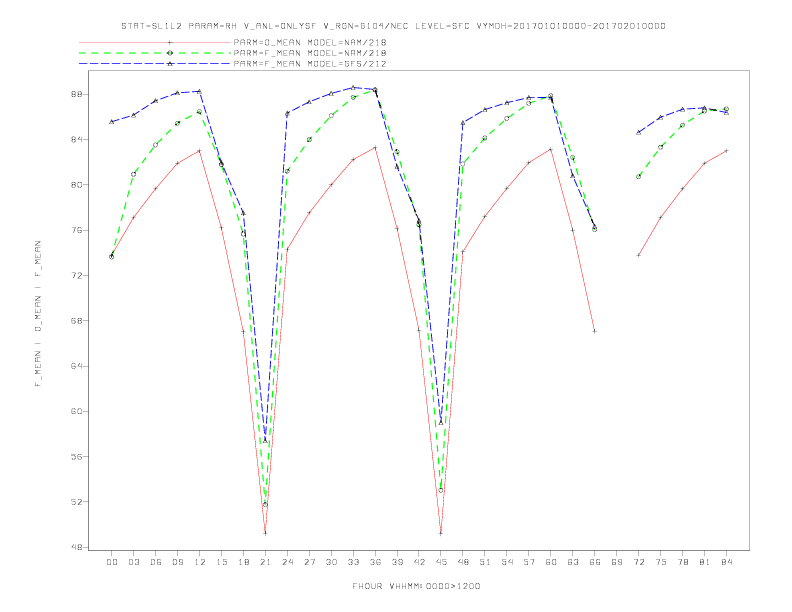Select the legend entry PARM=F_MEAN MODEL=GFS/212
The width and height of the screenshot is (792, 612).
click(x=310, y=64)
